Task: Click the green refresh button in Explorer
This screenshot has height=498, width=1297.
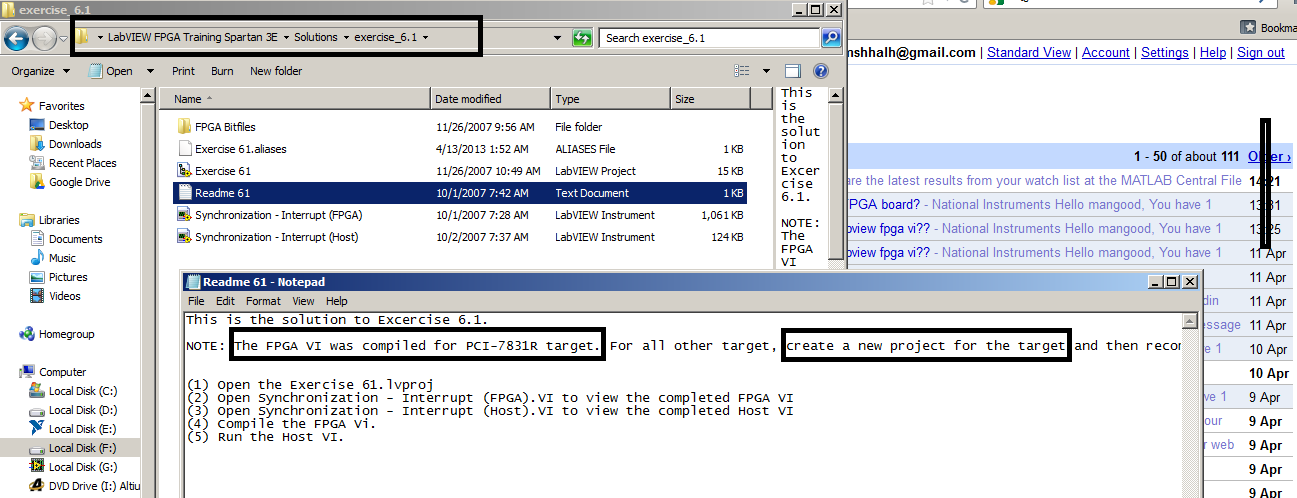Action: click(x=582, y=38)
